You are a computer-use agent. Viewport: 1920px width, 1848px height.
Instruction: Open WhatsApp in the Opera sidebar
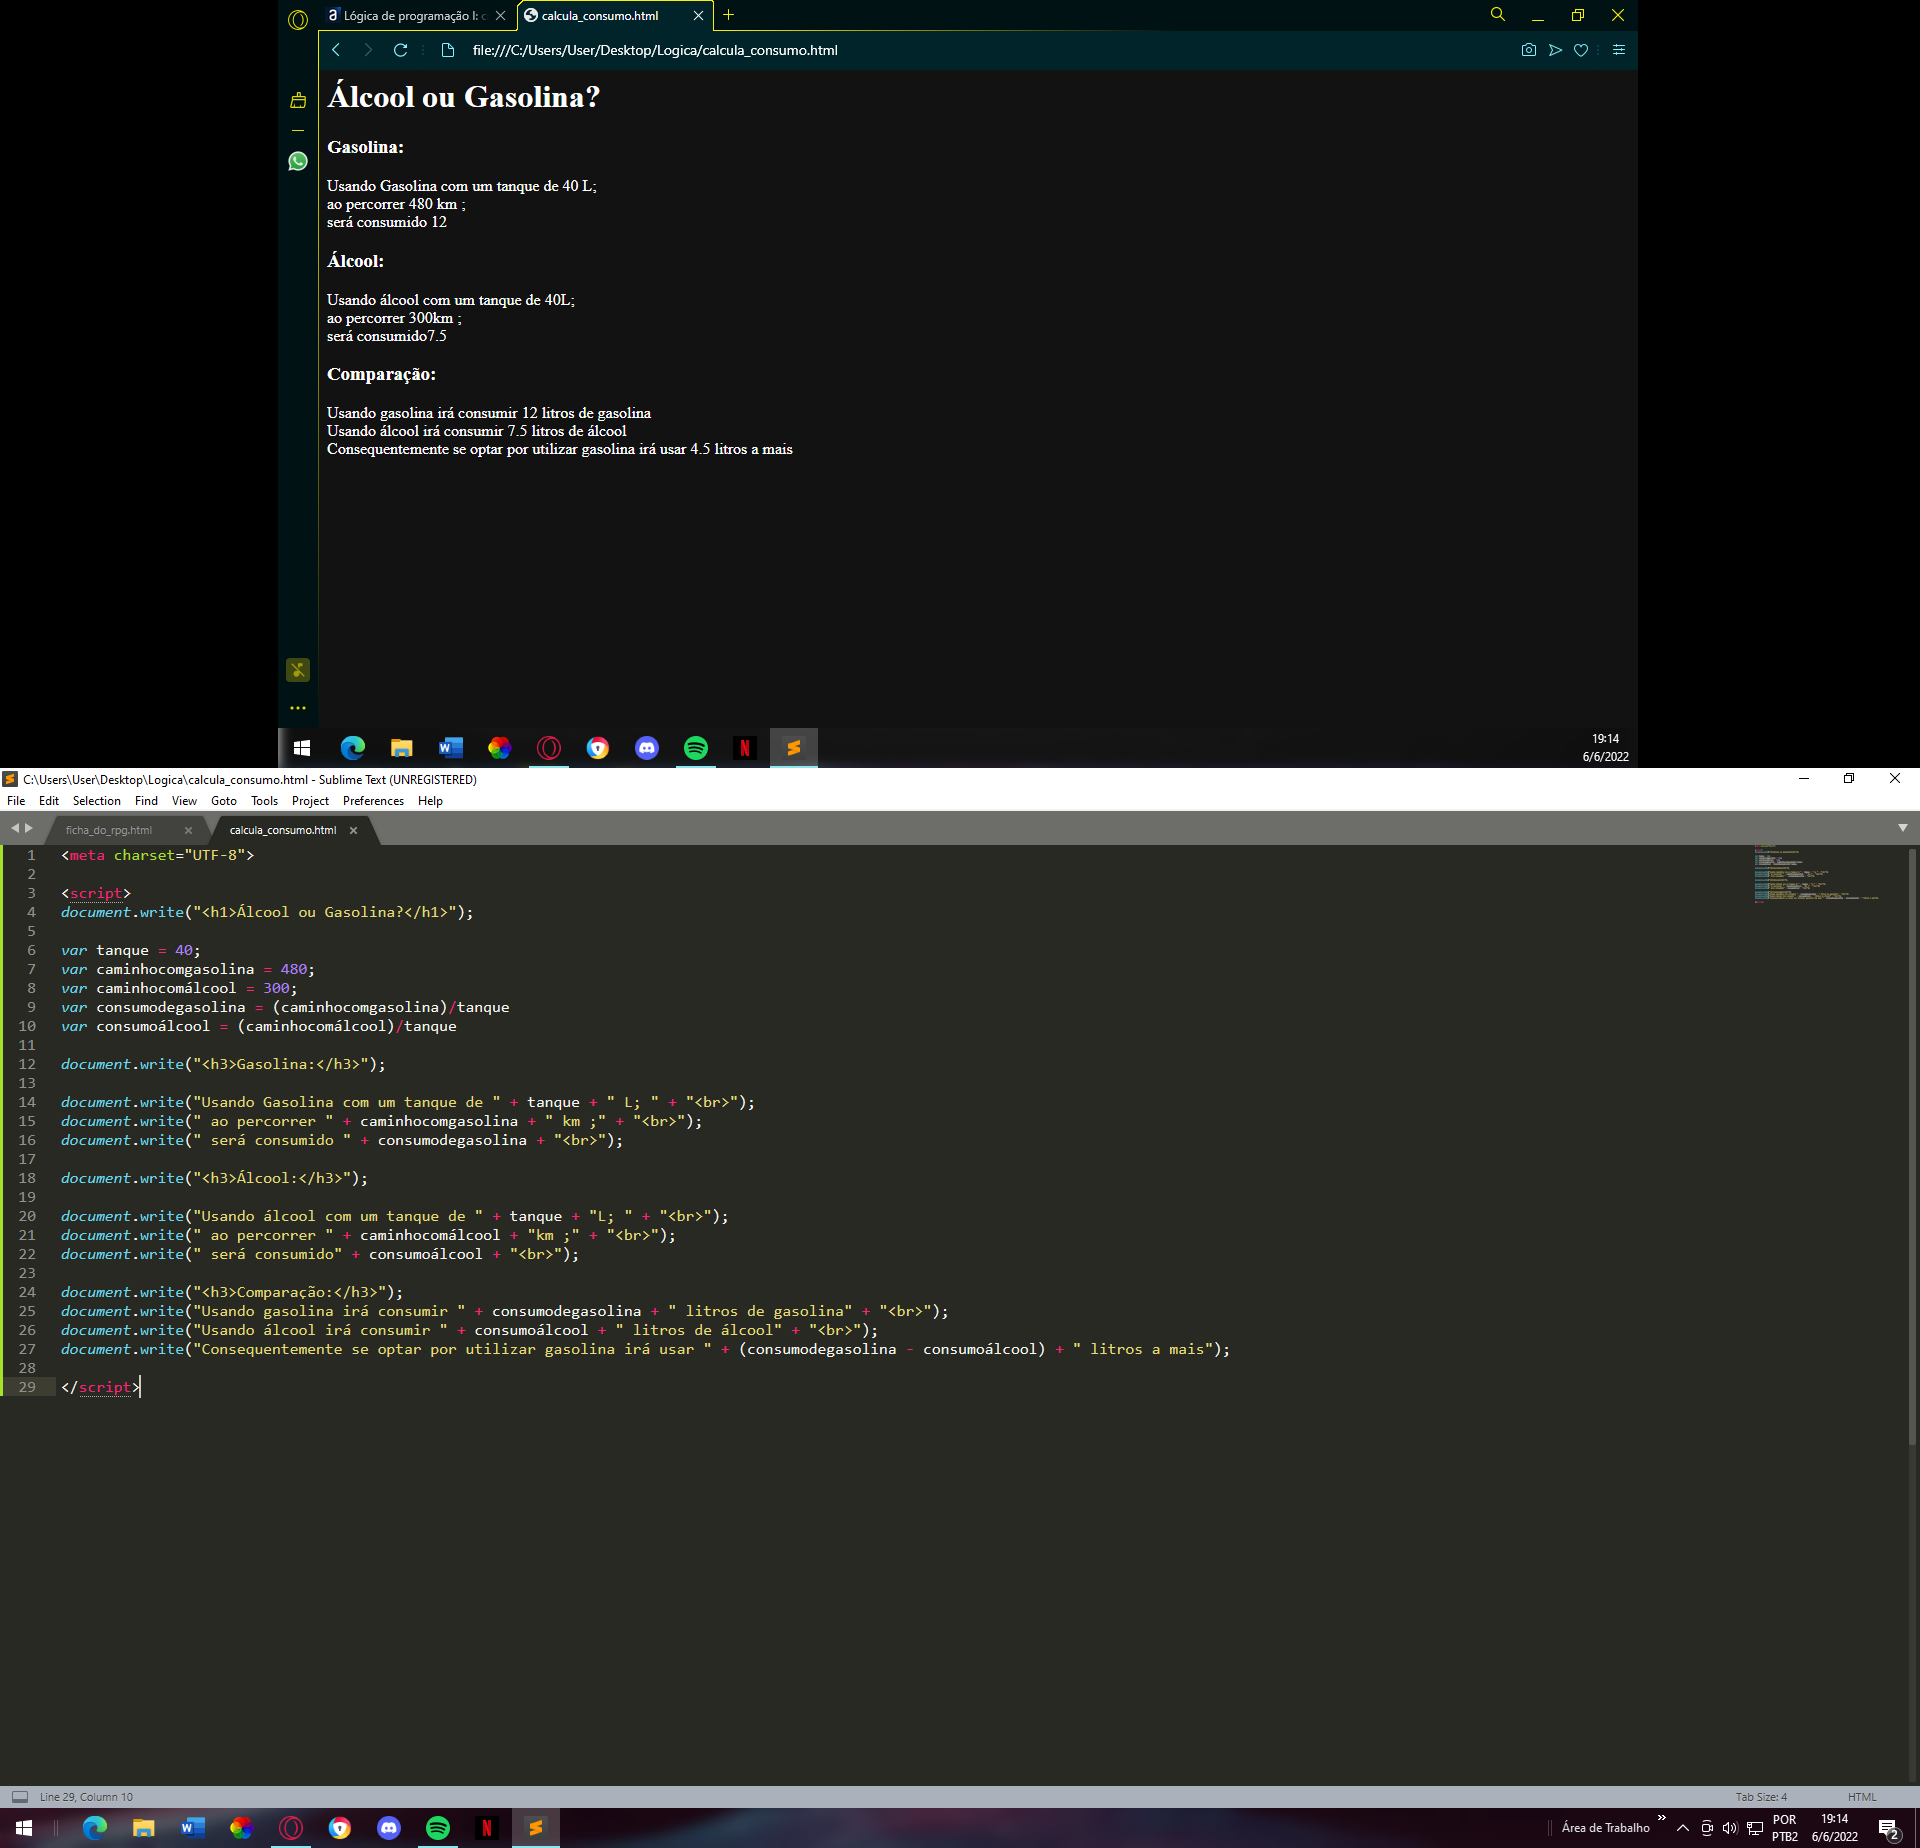click(298, 161)
